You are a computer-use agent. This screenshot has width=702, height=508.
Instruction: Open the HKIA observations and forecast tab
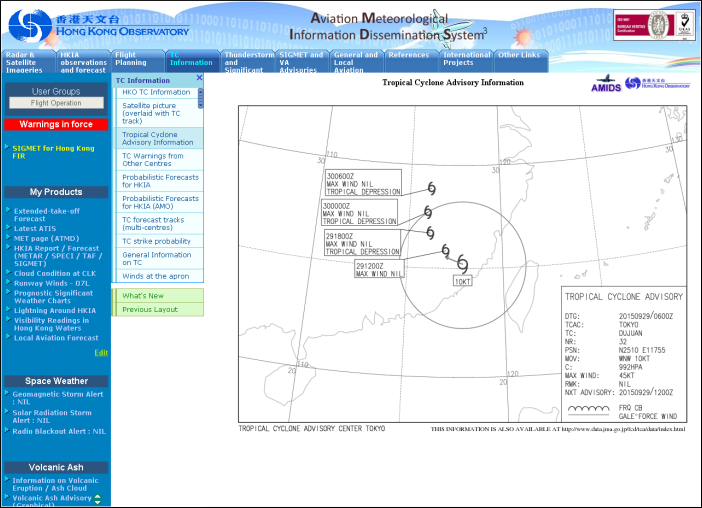[83, 62]
